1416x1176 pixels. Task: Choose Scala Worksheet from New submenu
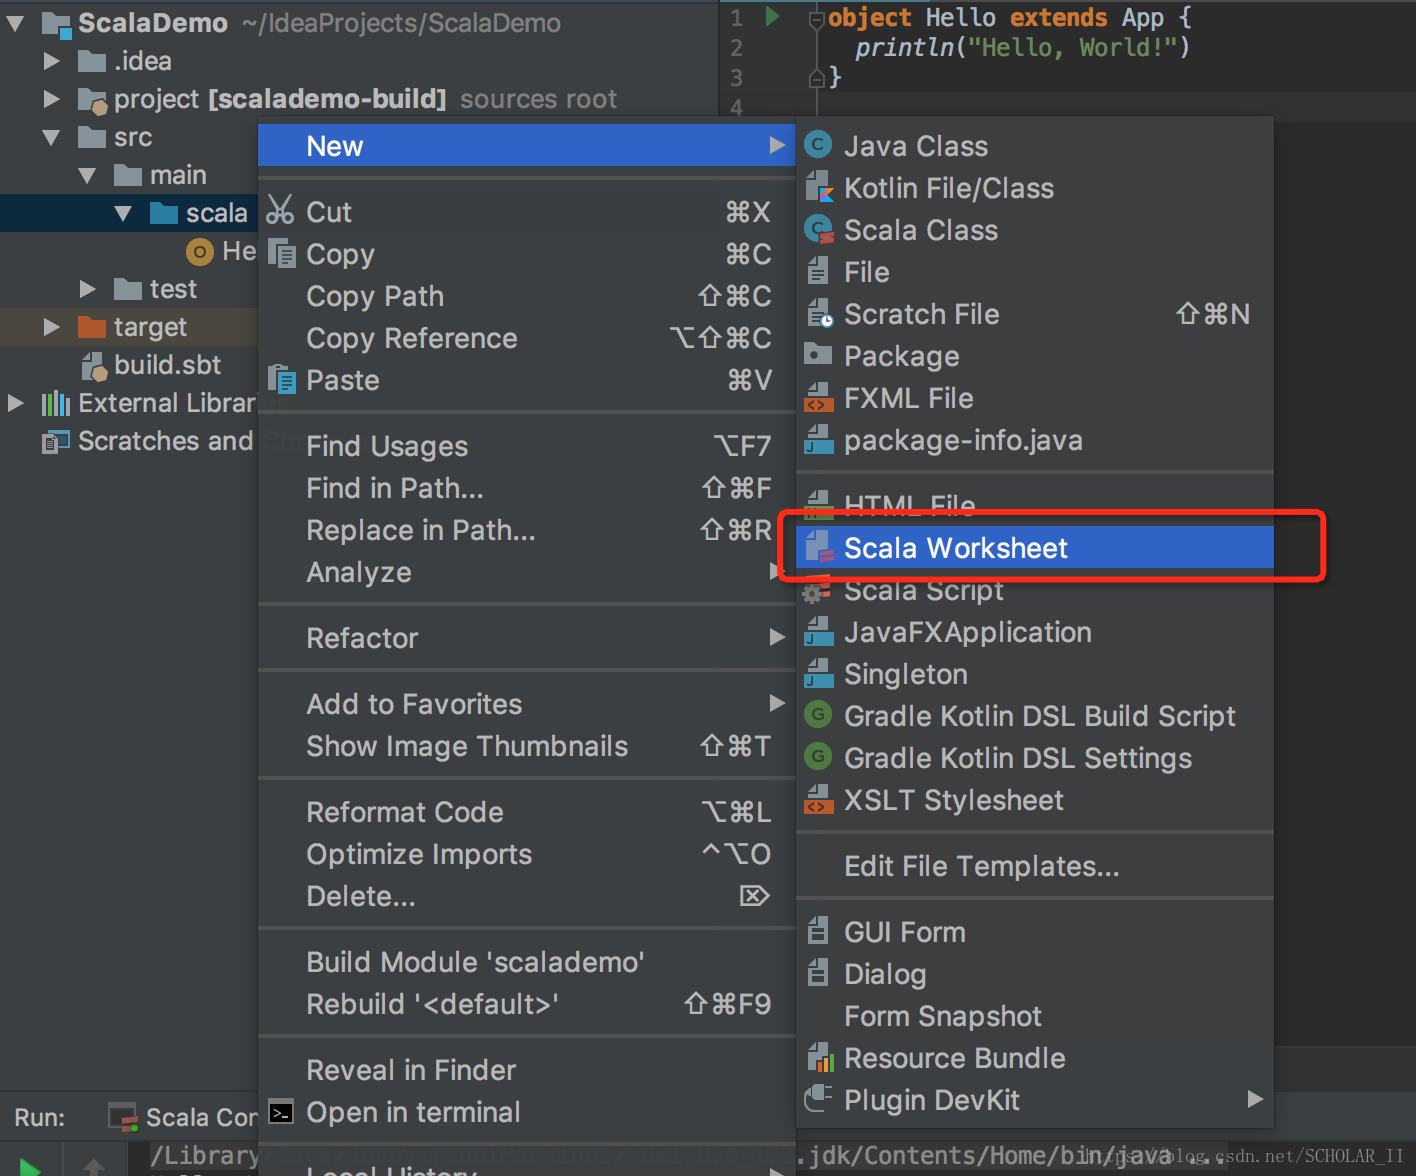[x=1034, y=547]
